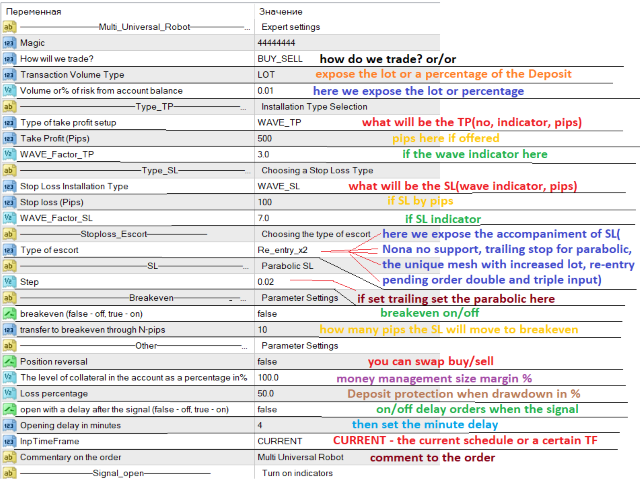640x480 pixels.
Task: Open the Re_entry_x2 escort type dropdown
Action: pos(282,250)
